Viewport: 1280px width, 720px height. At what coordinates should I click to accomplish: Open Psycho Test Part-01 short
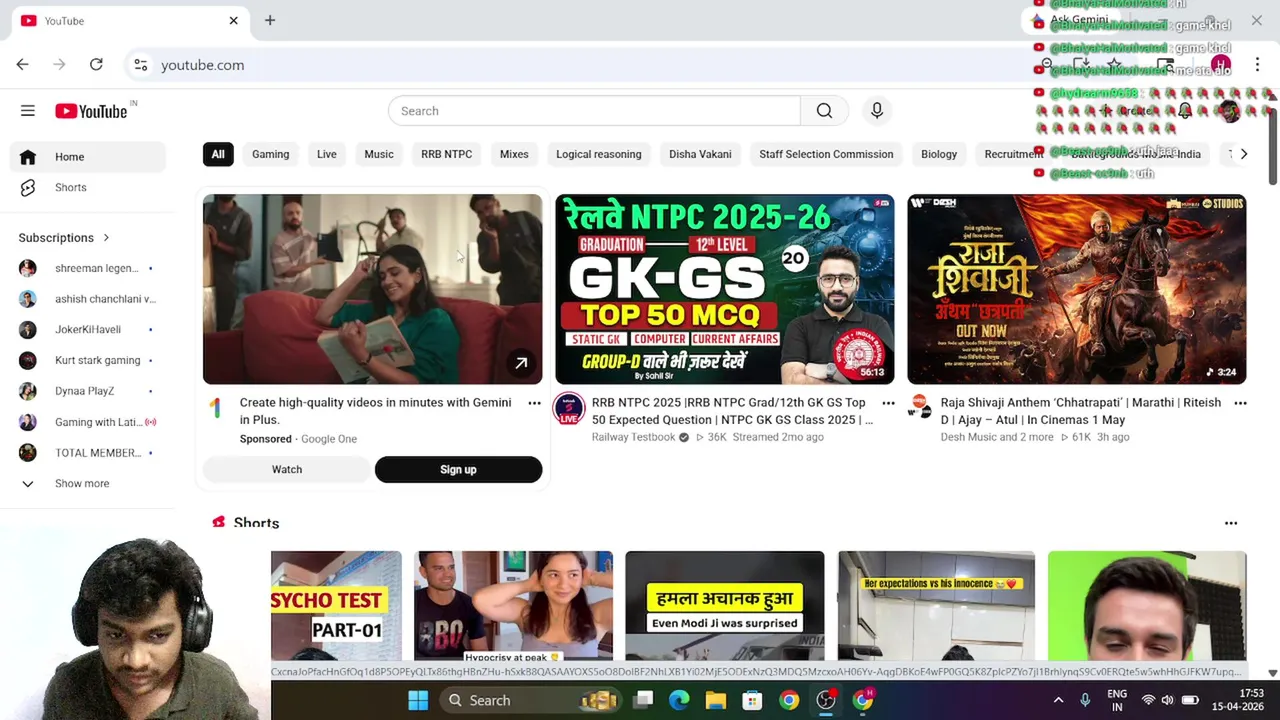pyautogui.click(x=336, y=606)
